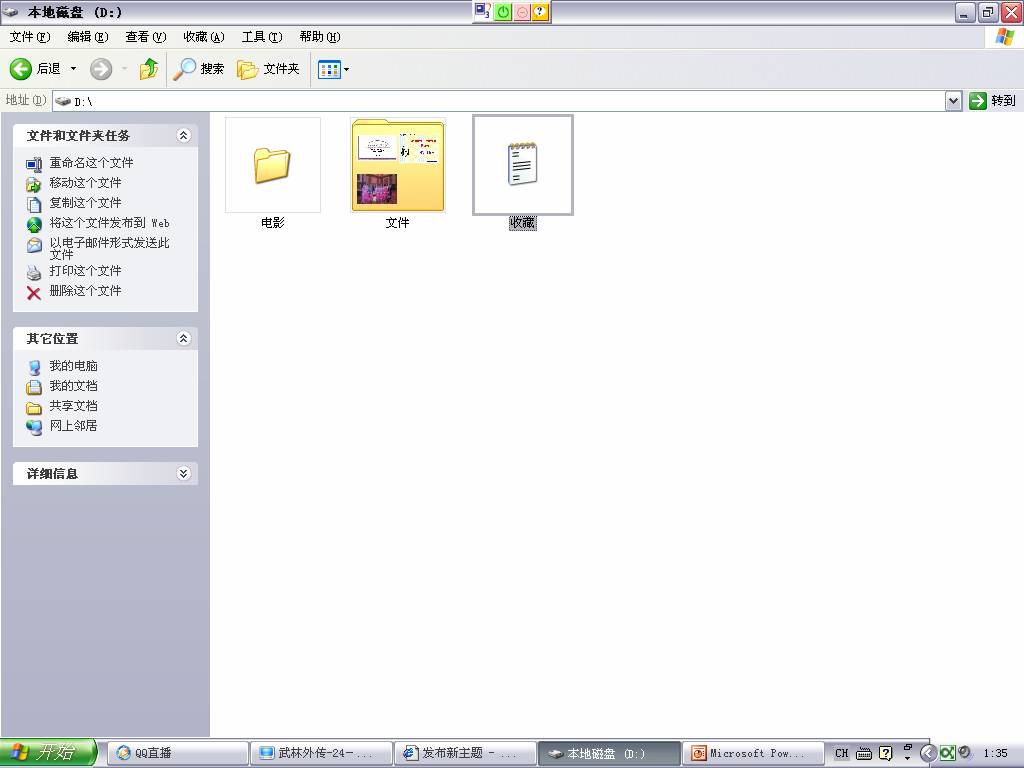Click the CH language indicator
This screenshot has height=768, width=1024.
pyautogui.click(x=842, y=753)
